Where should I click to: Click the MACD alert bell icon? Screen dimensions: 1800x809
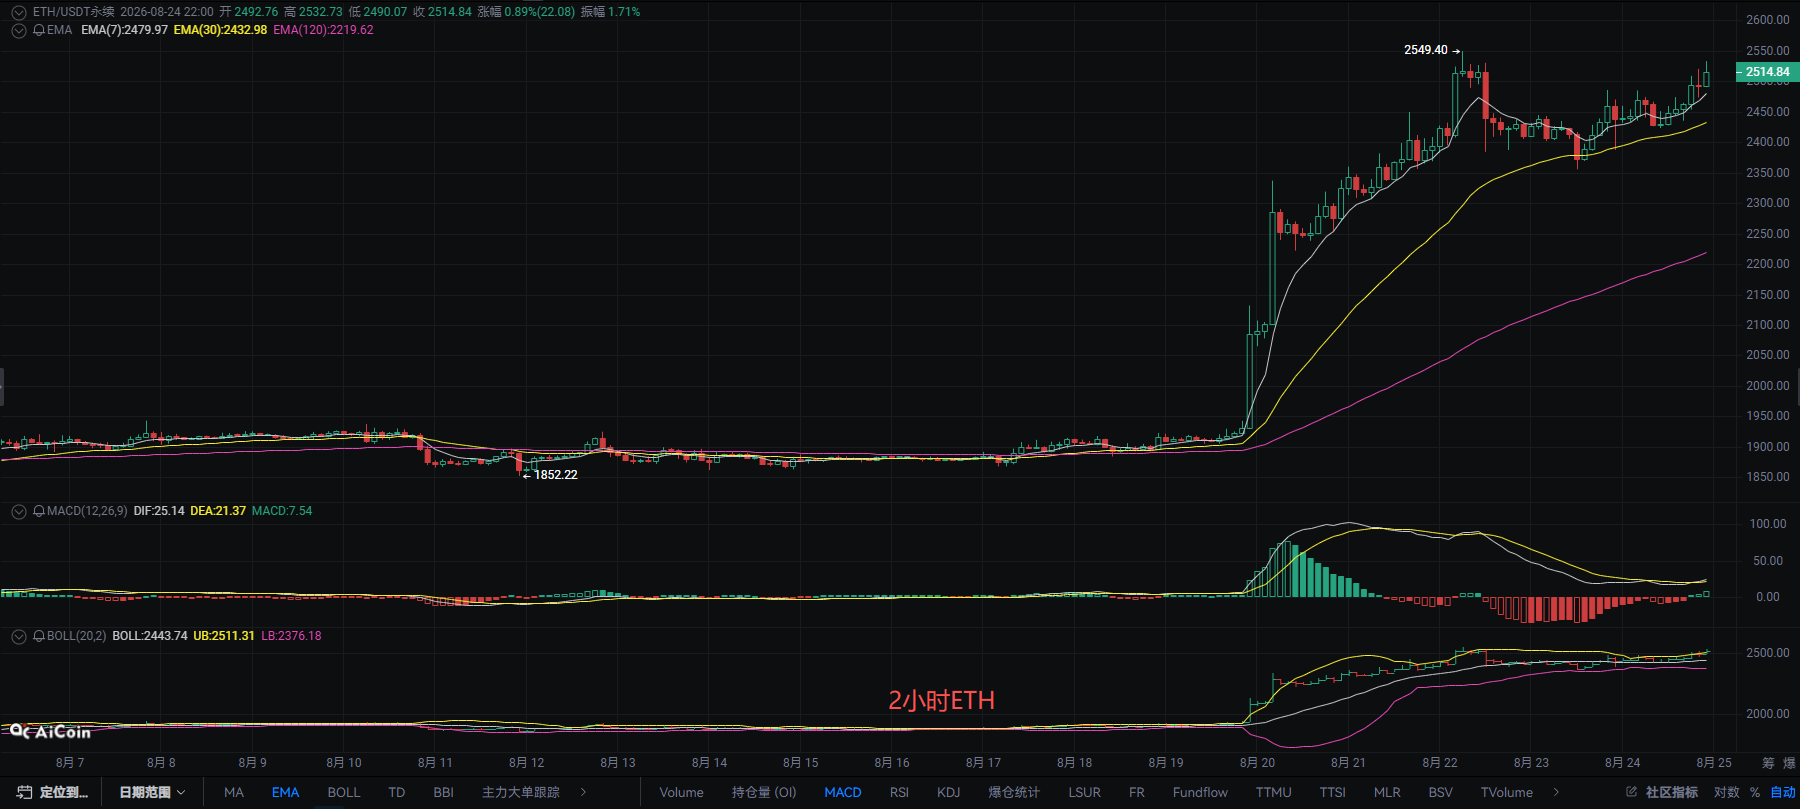[39, 511]
